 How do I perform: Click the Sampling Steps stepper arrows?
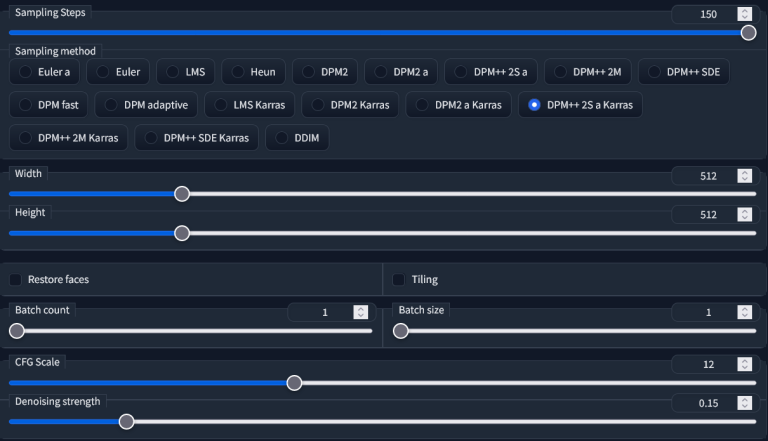[744, 14]
